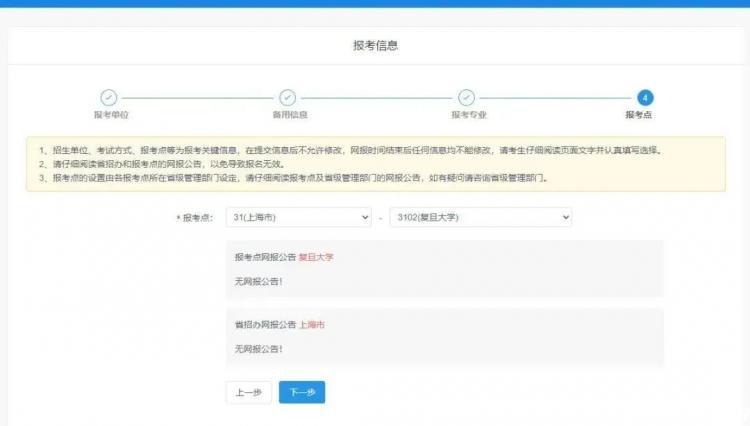Click the 报考单位 step checkmark icon
The height and width of the screenshot is (426, 750).
109,98
